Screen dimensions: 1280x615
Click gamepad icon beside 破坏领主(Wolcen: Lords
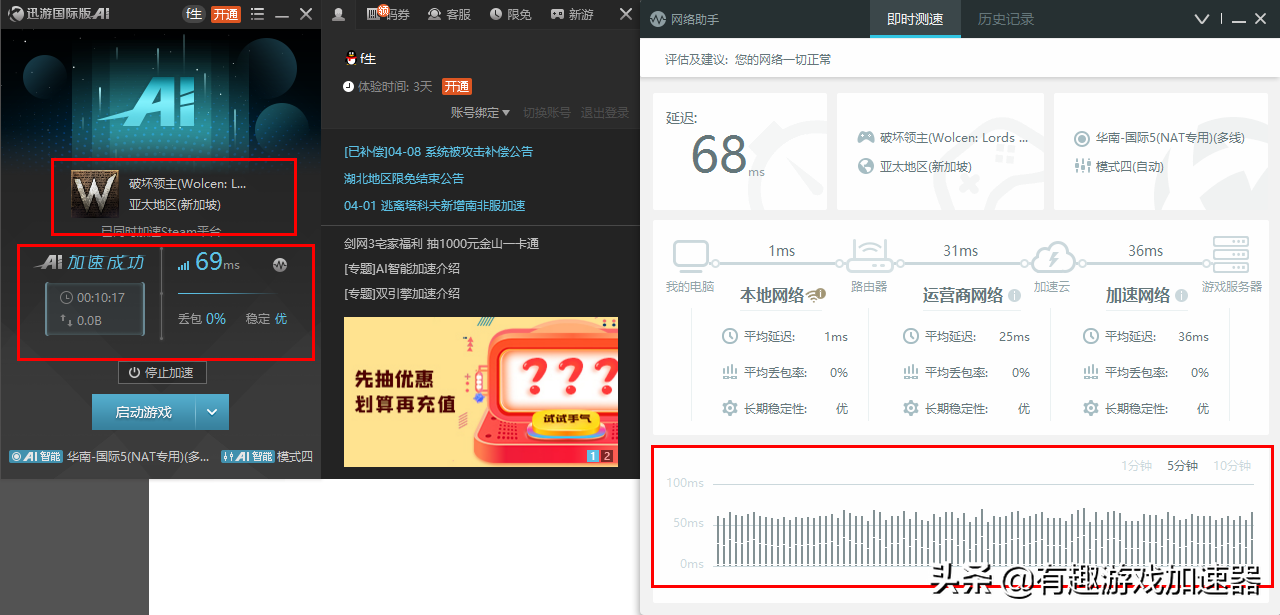pos(866,137)
